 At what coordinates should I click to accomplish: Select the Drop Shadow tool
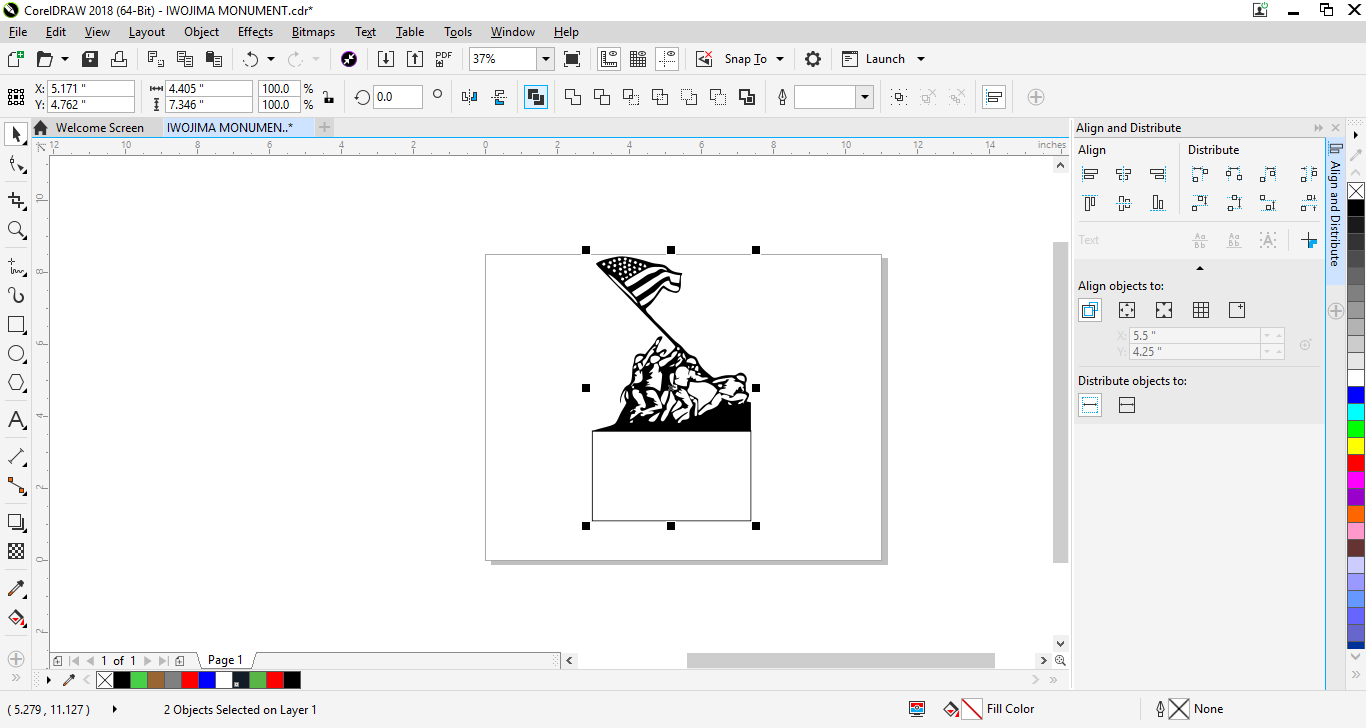point(16,522)
